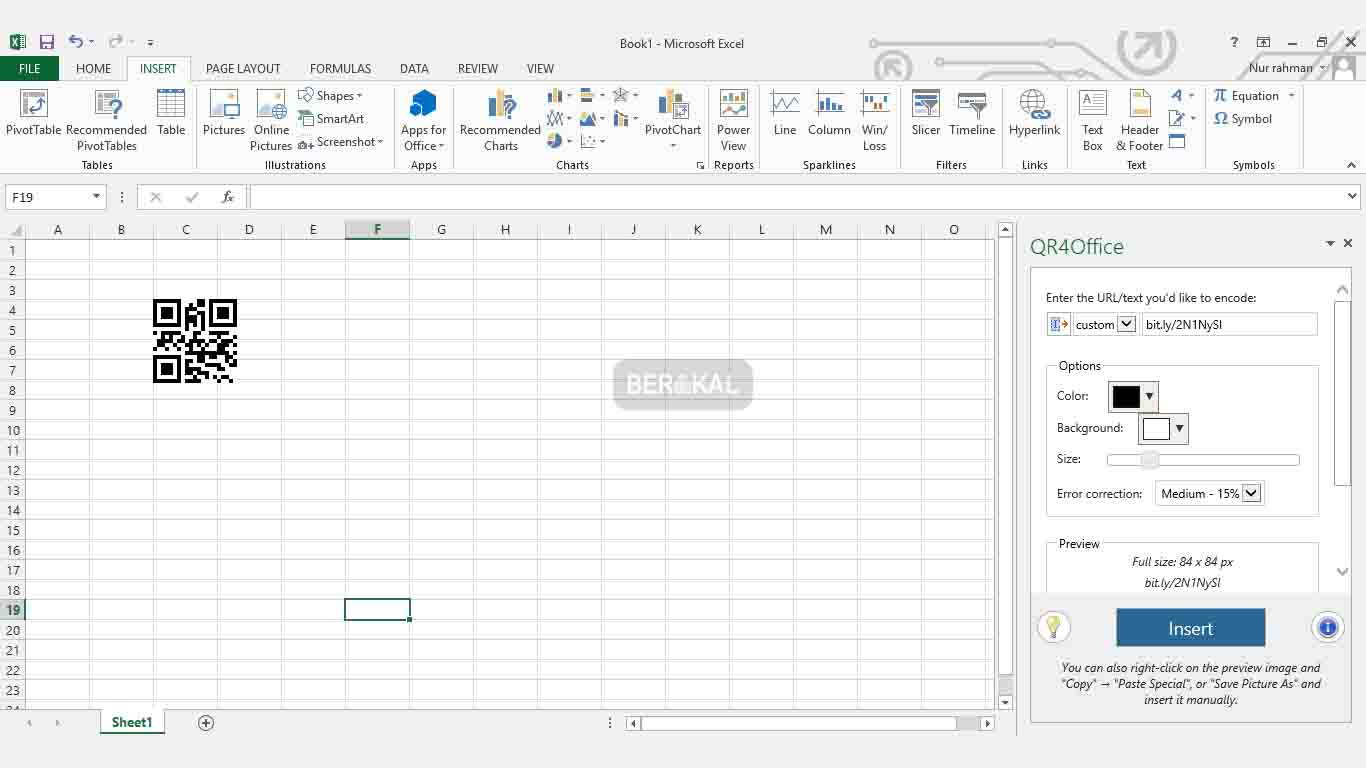
Task: Click the white Background swatch
Action: [x=1156, y=429]
